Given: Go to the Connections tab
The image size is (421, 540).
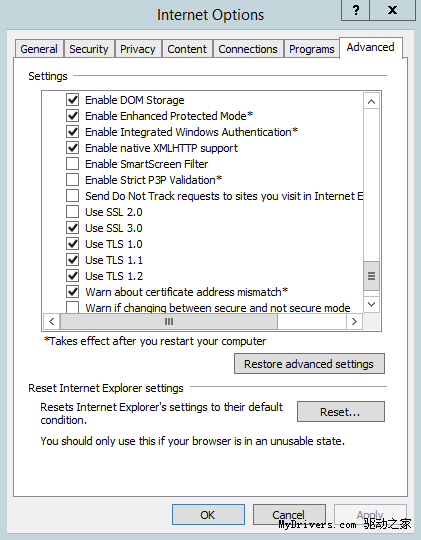Looking at the screenshot, I should [x=248, y=49].
